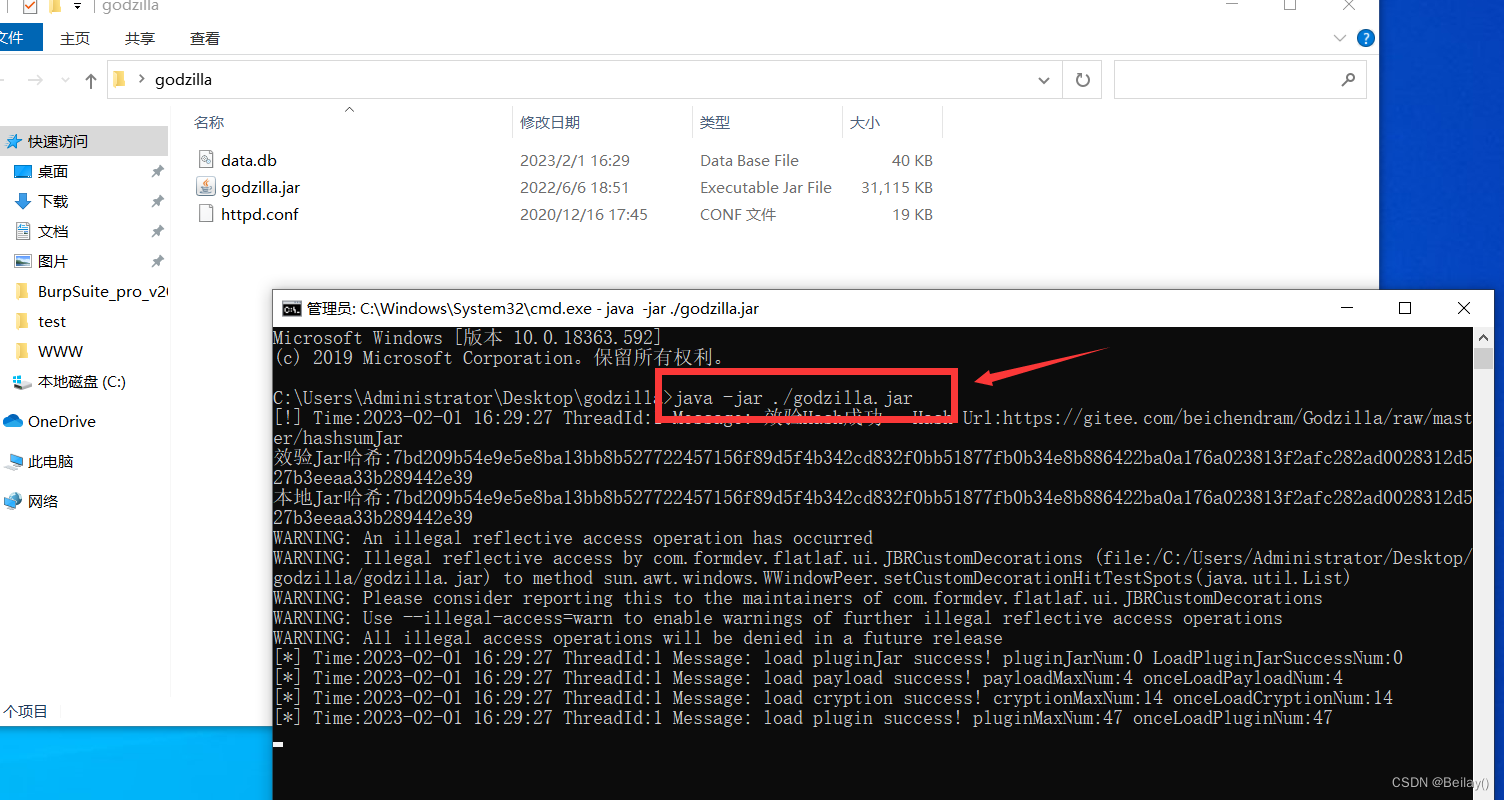Open the 共享 ribbon tab
The image size is (1504, 800).
[x=140, y=38]
